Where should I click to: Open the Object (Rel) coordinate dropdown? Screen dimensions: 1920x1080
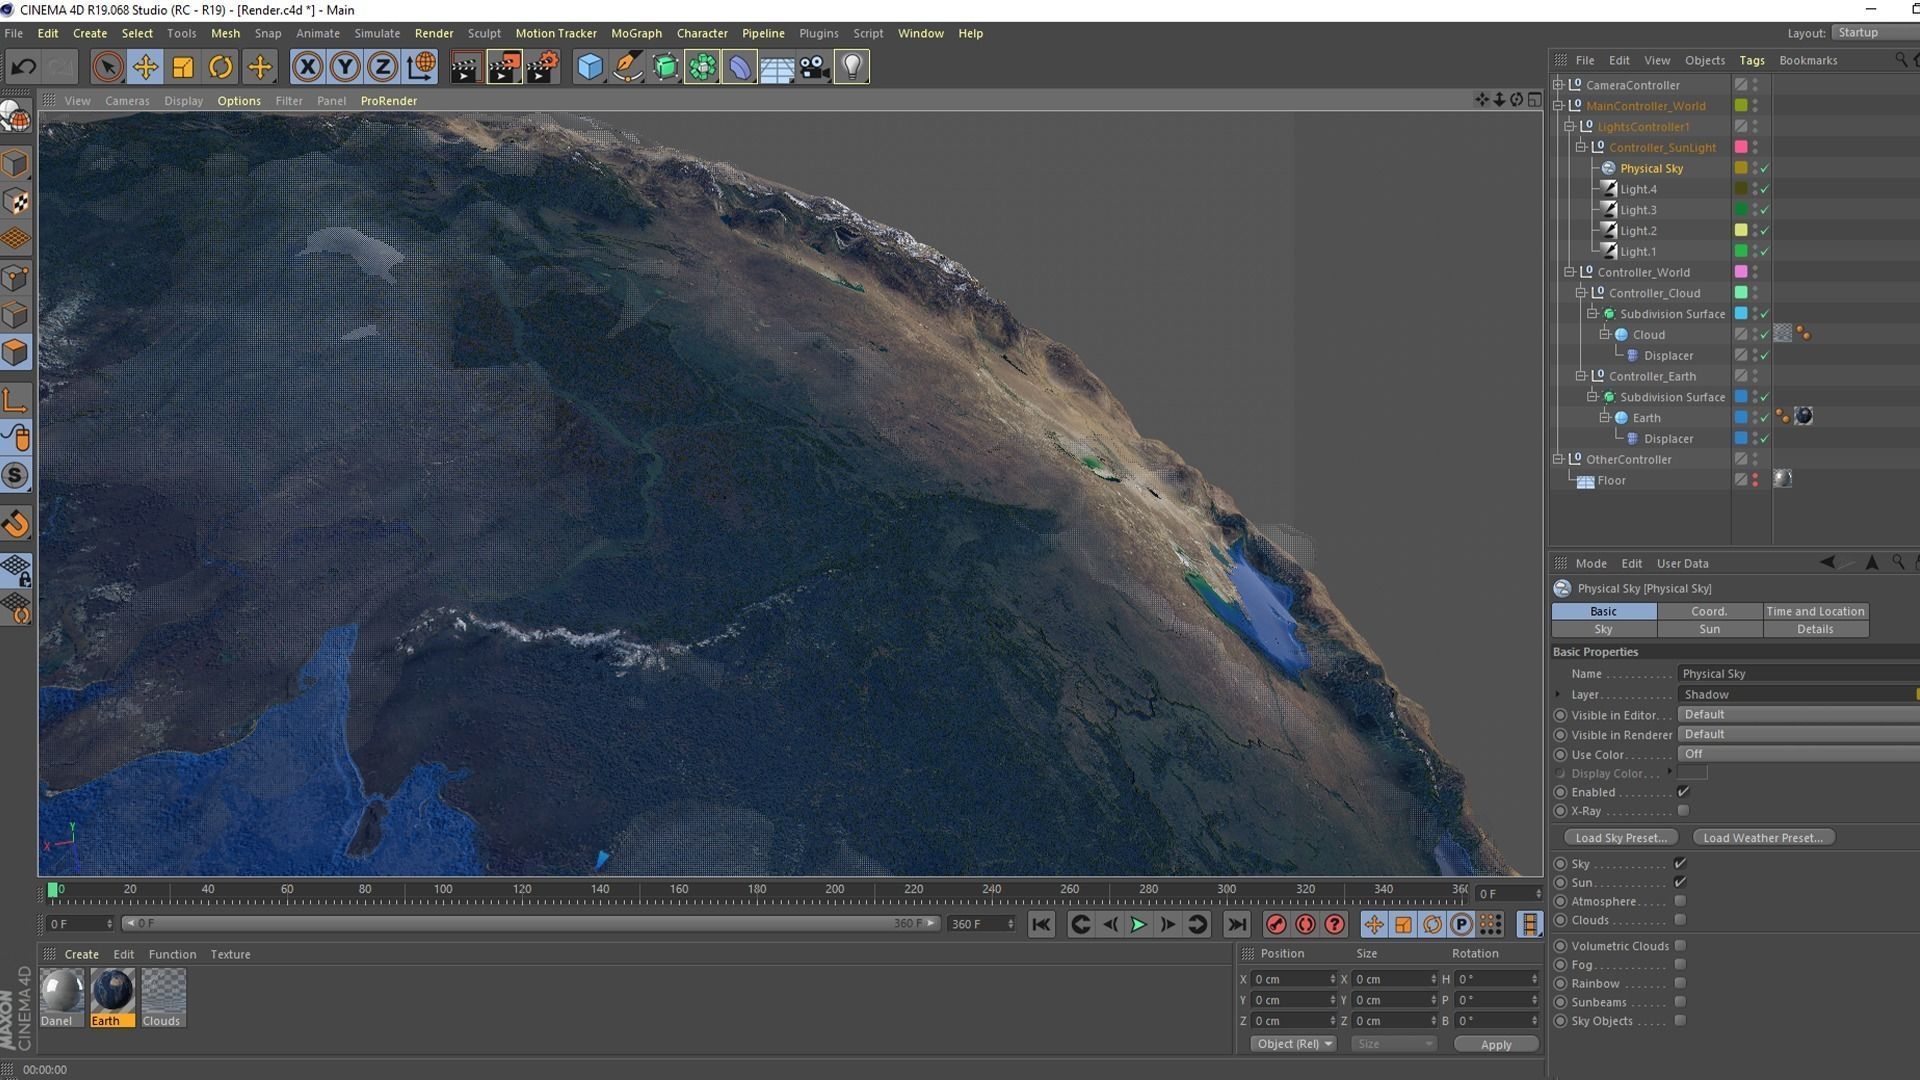pos(1294,1043)
